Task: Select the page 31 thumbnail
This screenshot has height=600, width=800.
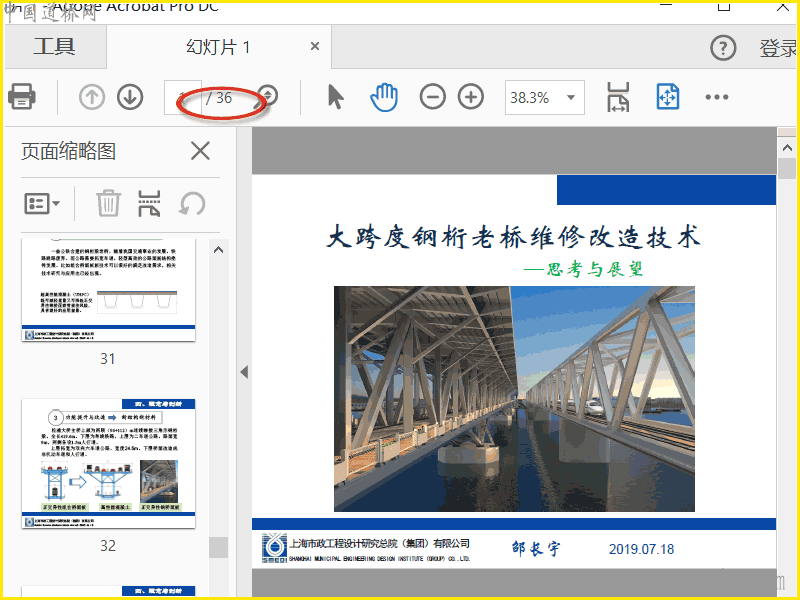Action: click(x=108, y=290)
